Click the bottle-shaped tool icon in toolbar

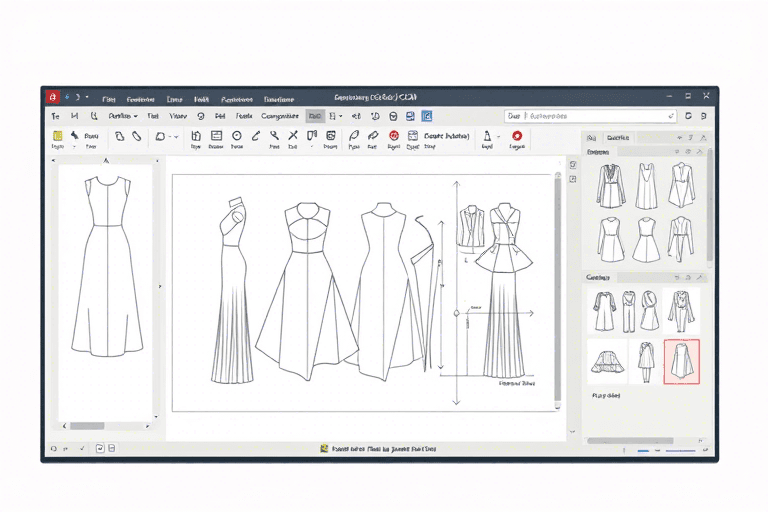(x=487, y=135)
